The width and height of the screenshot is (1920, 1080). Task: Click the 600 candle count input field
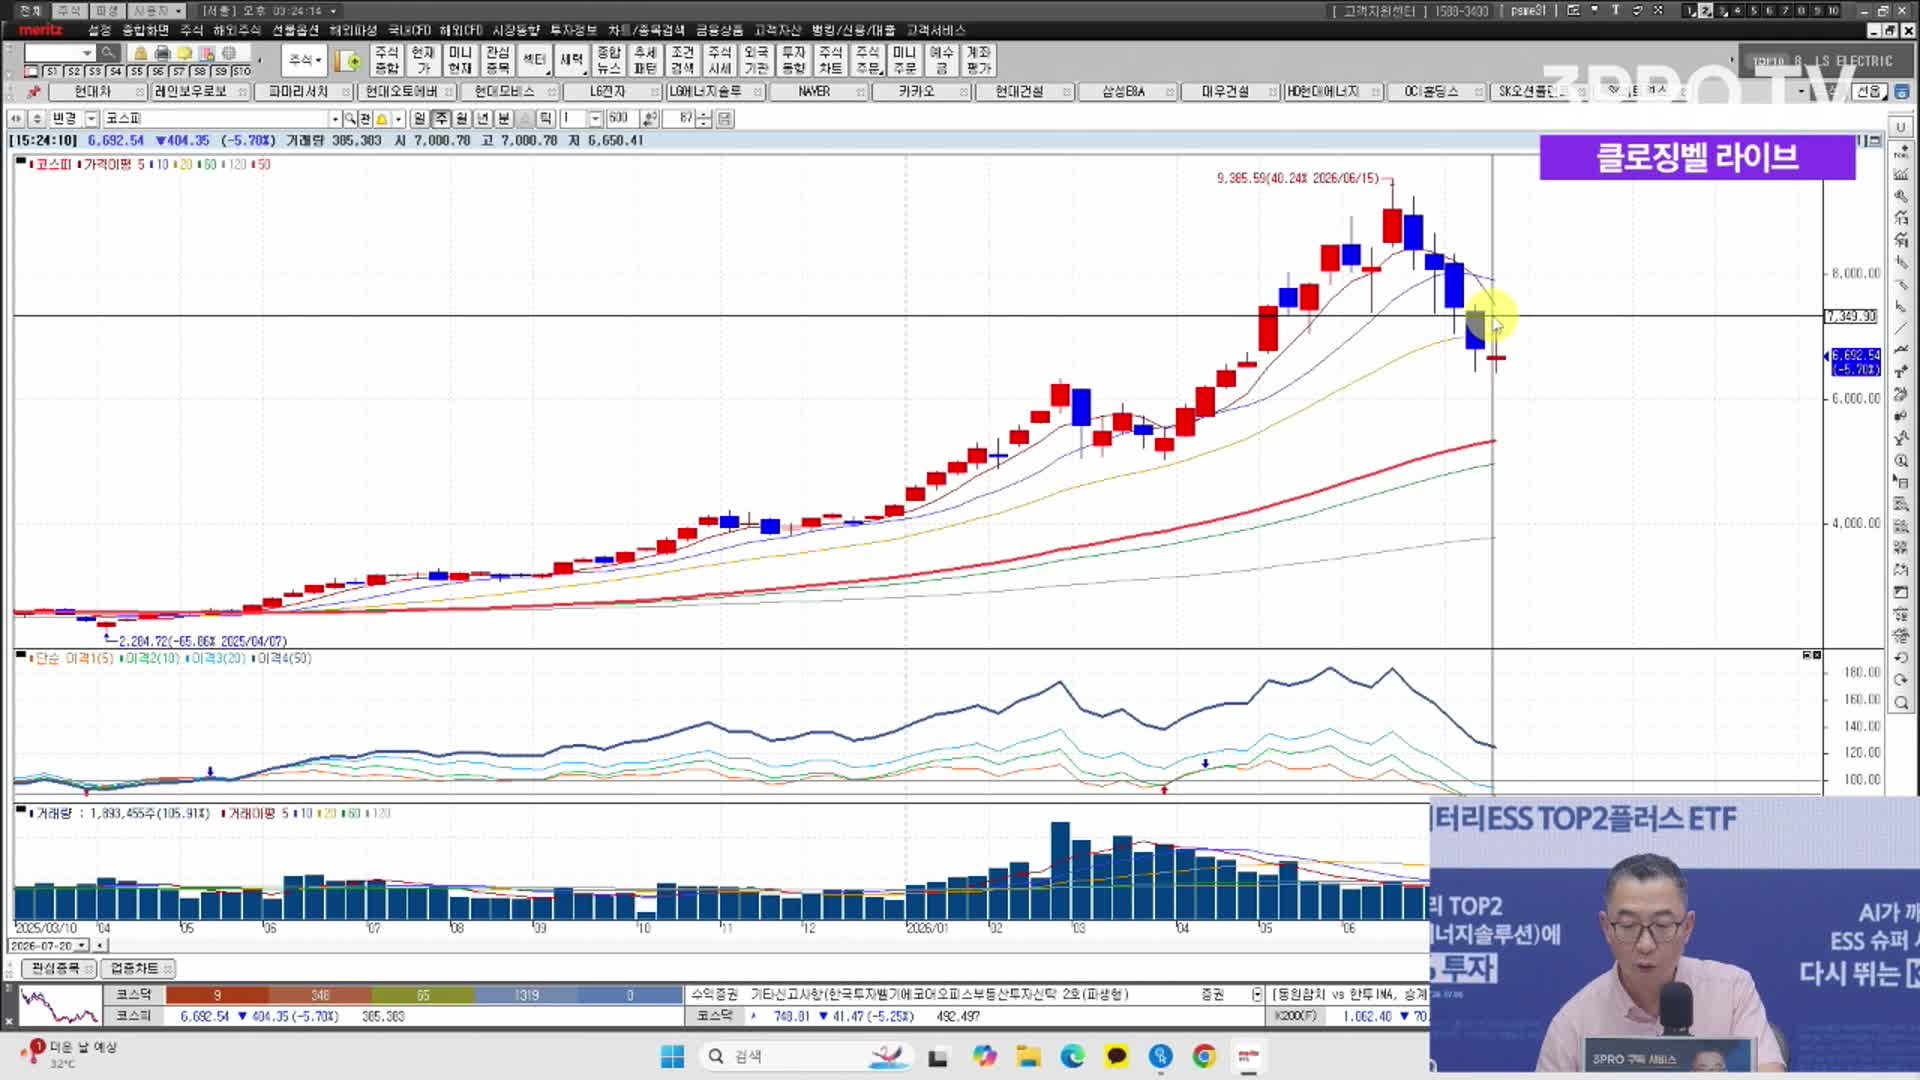coord(622,119)
